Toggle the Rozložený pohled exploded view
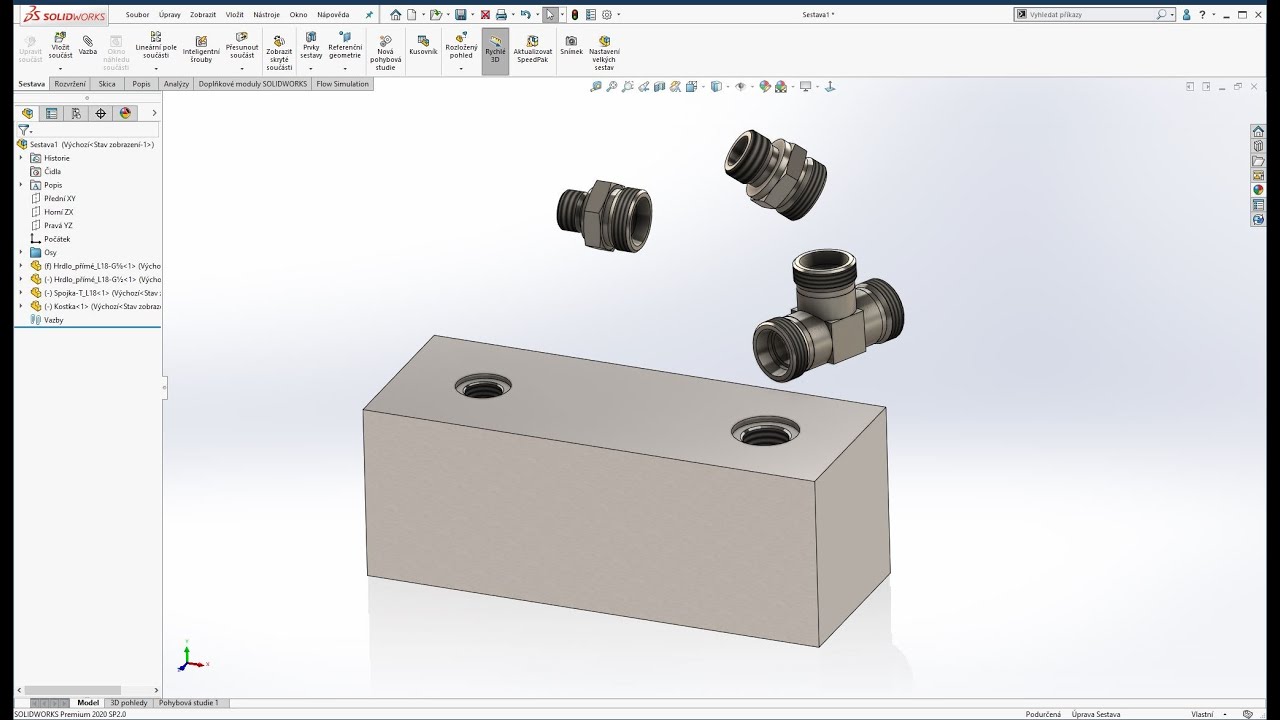1280x720 pixels. click(461, 44)
